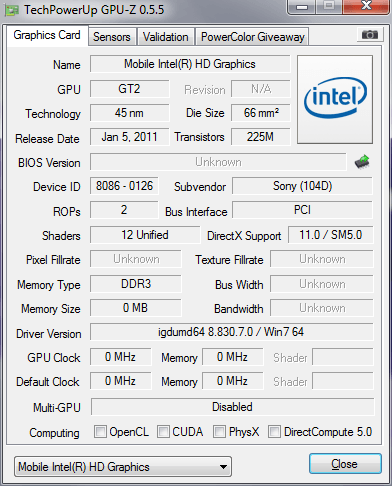Click the Release Date field Jan 5, 2011
The image size is (392, 486).
[129, 137]
